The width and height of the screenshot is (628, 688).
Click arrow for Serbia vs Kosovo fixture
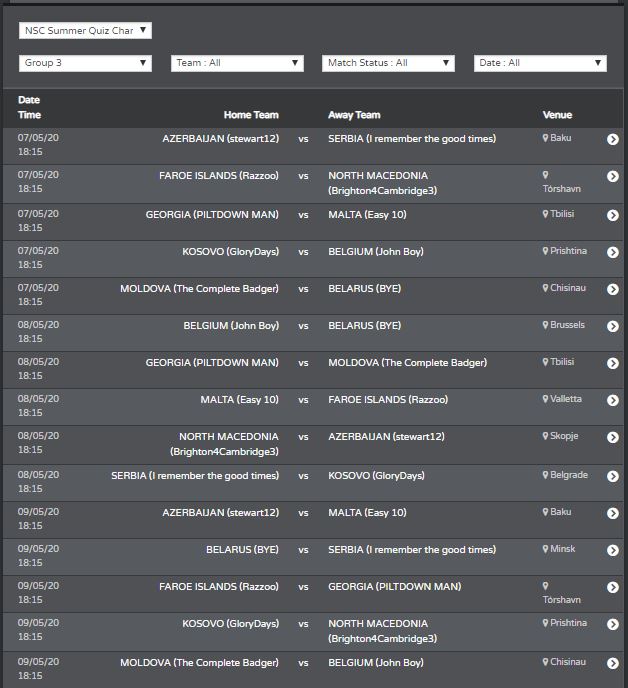point(613,476)
